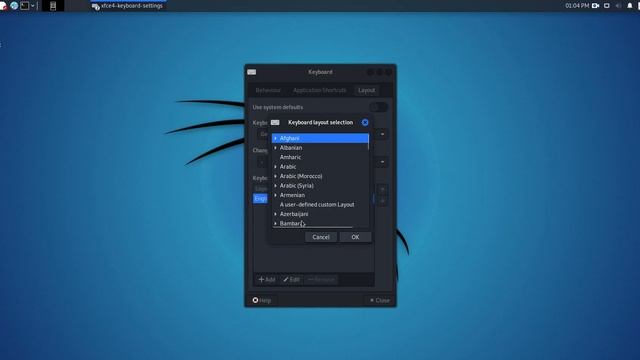Expand the Arabic (Syria) variants

tap(276, 185)
